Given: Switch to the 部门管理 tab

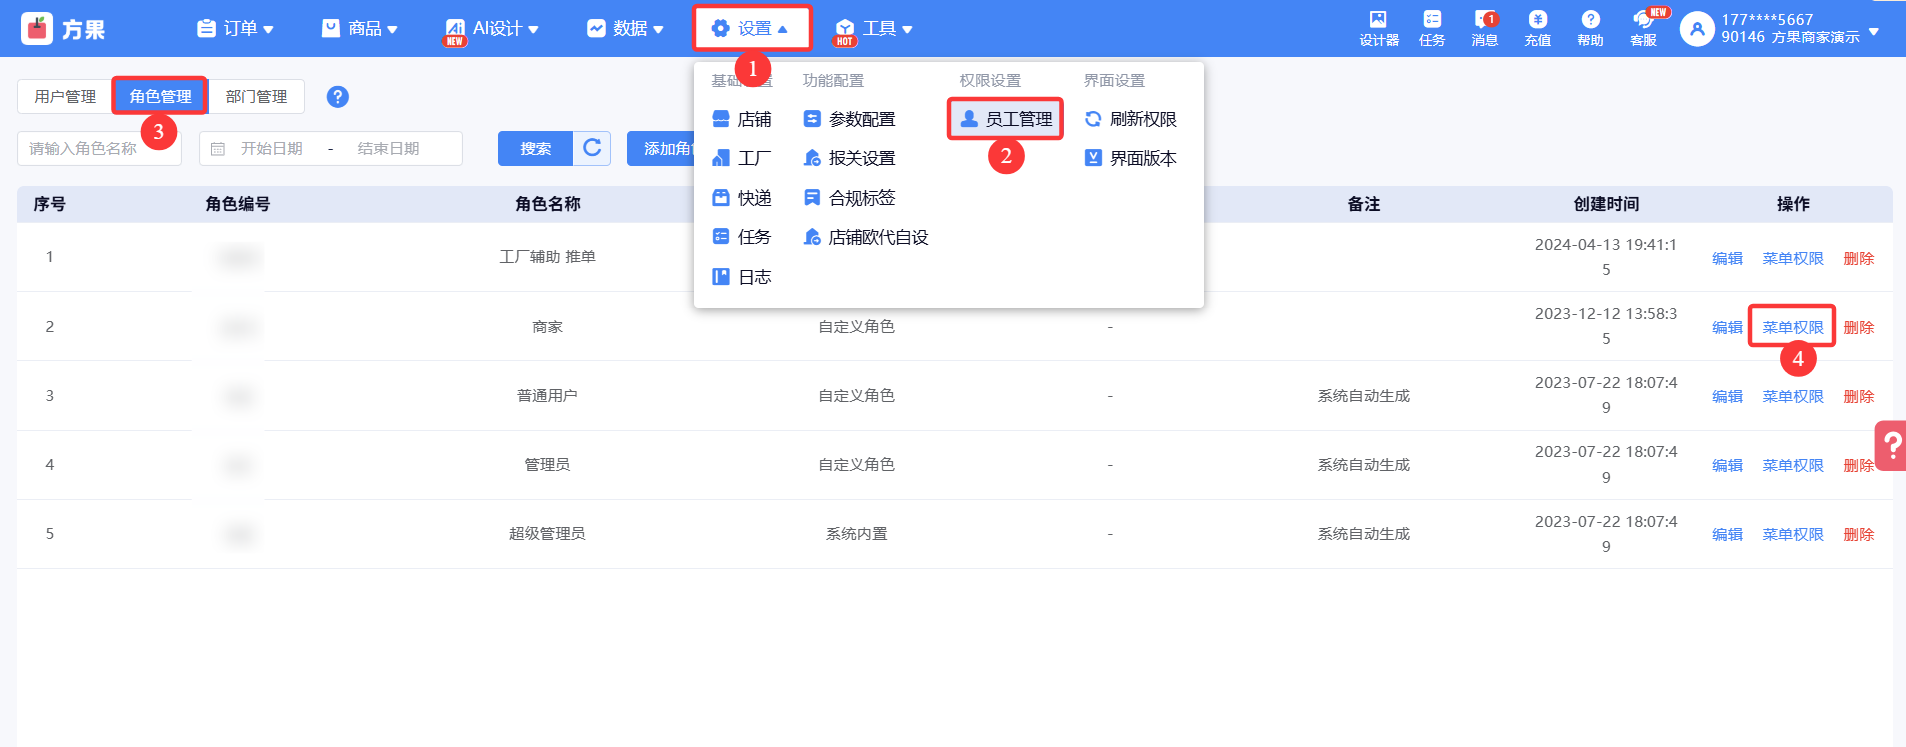Looking at the screenshot, I should [x=256, y=97].
